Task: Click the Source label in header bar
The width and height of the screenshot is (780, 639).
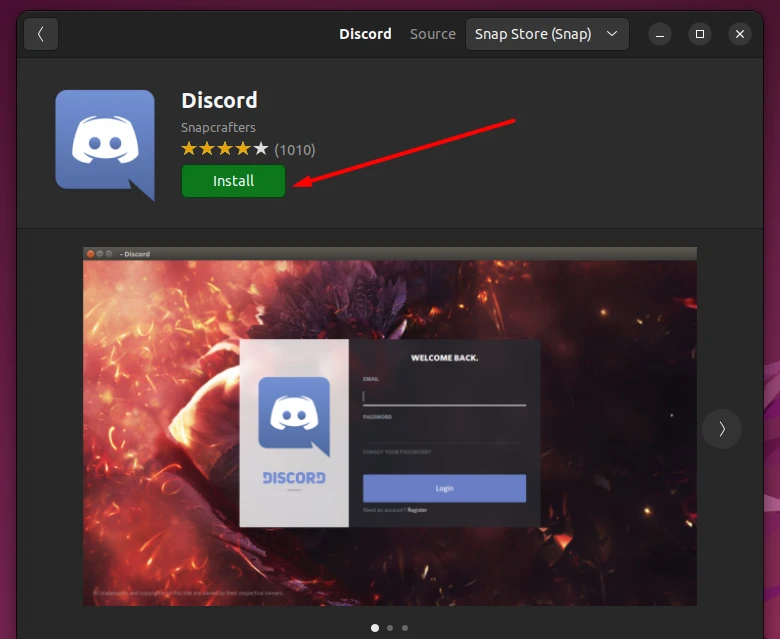Action: pos(432,34)
